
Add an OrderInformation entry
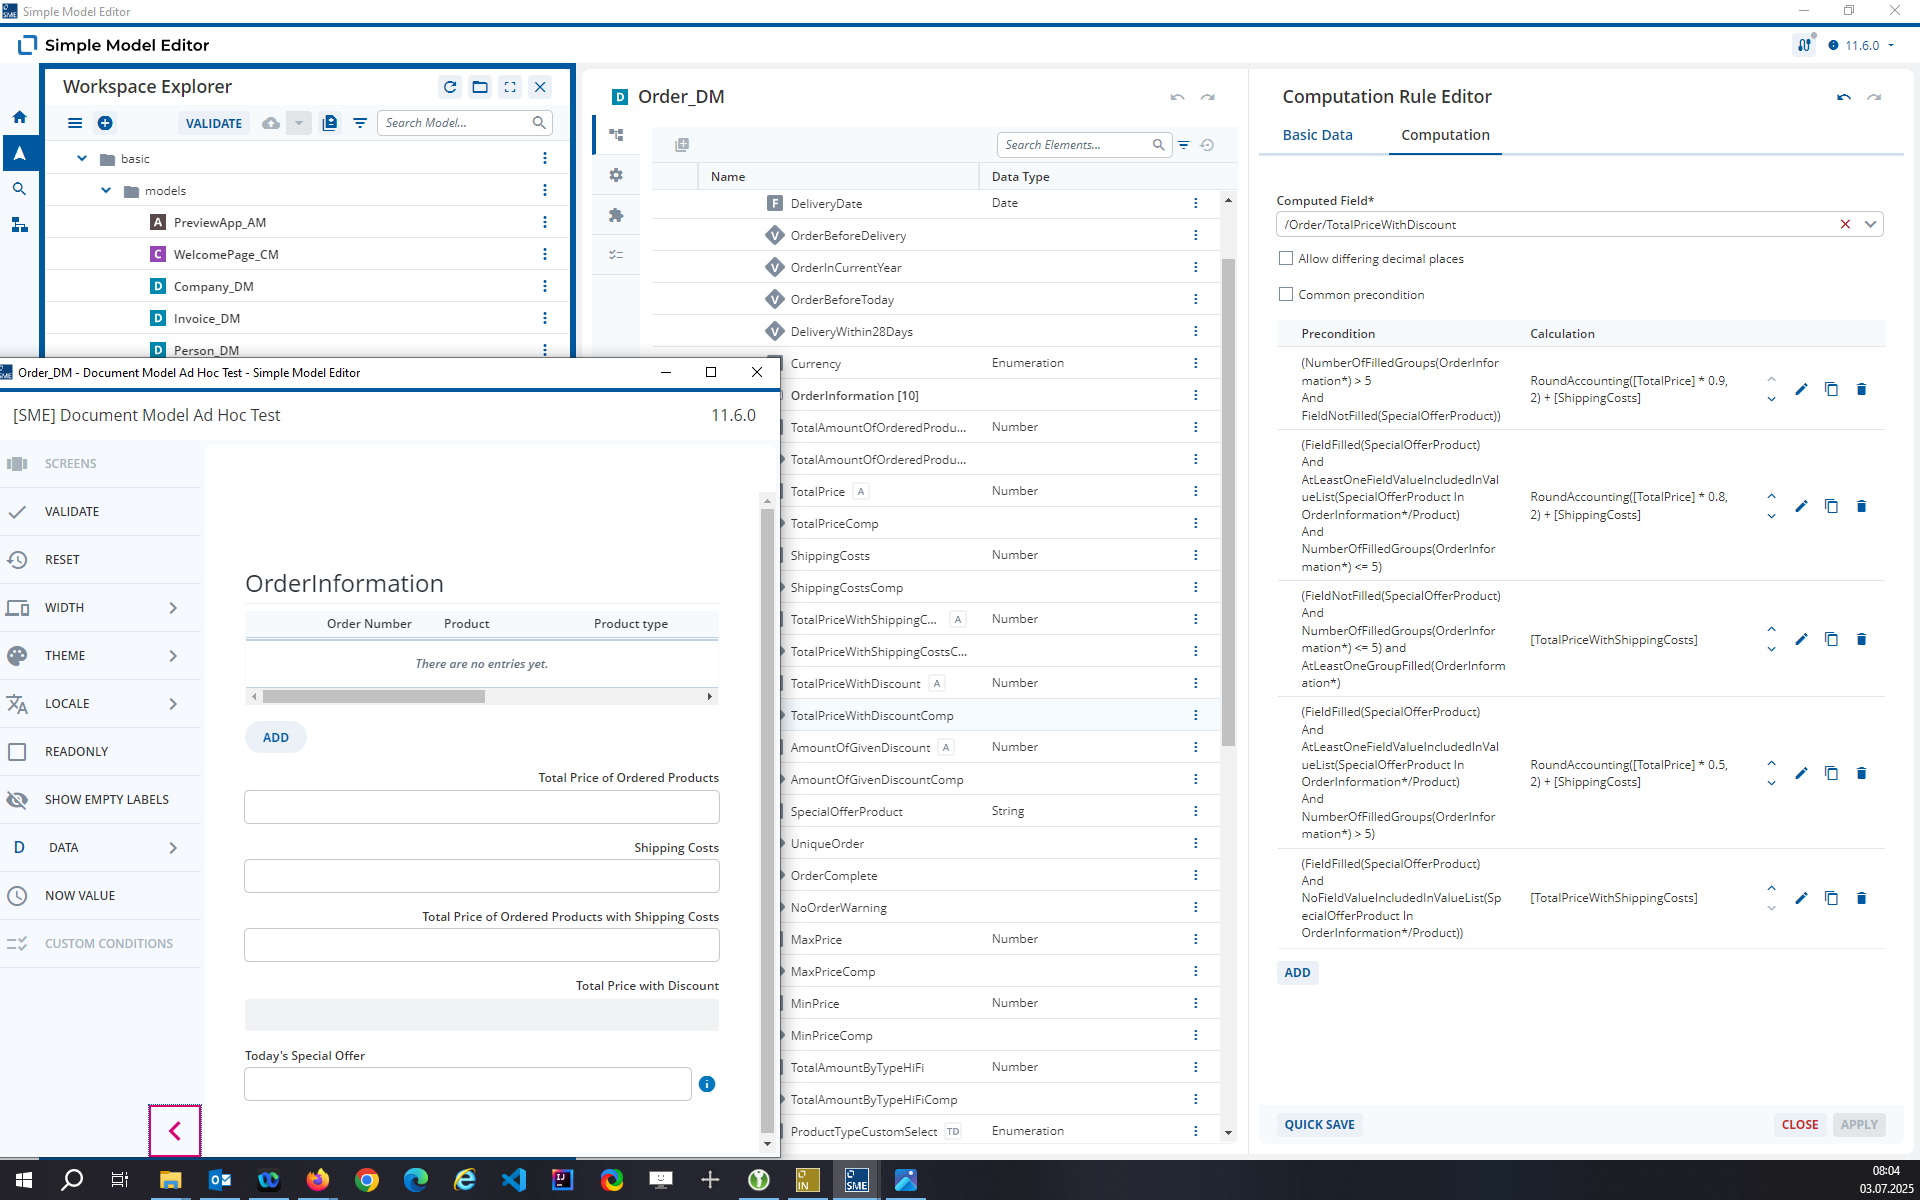[276, 738]
